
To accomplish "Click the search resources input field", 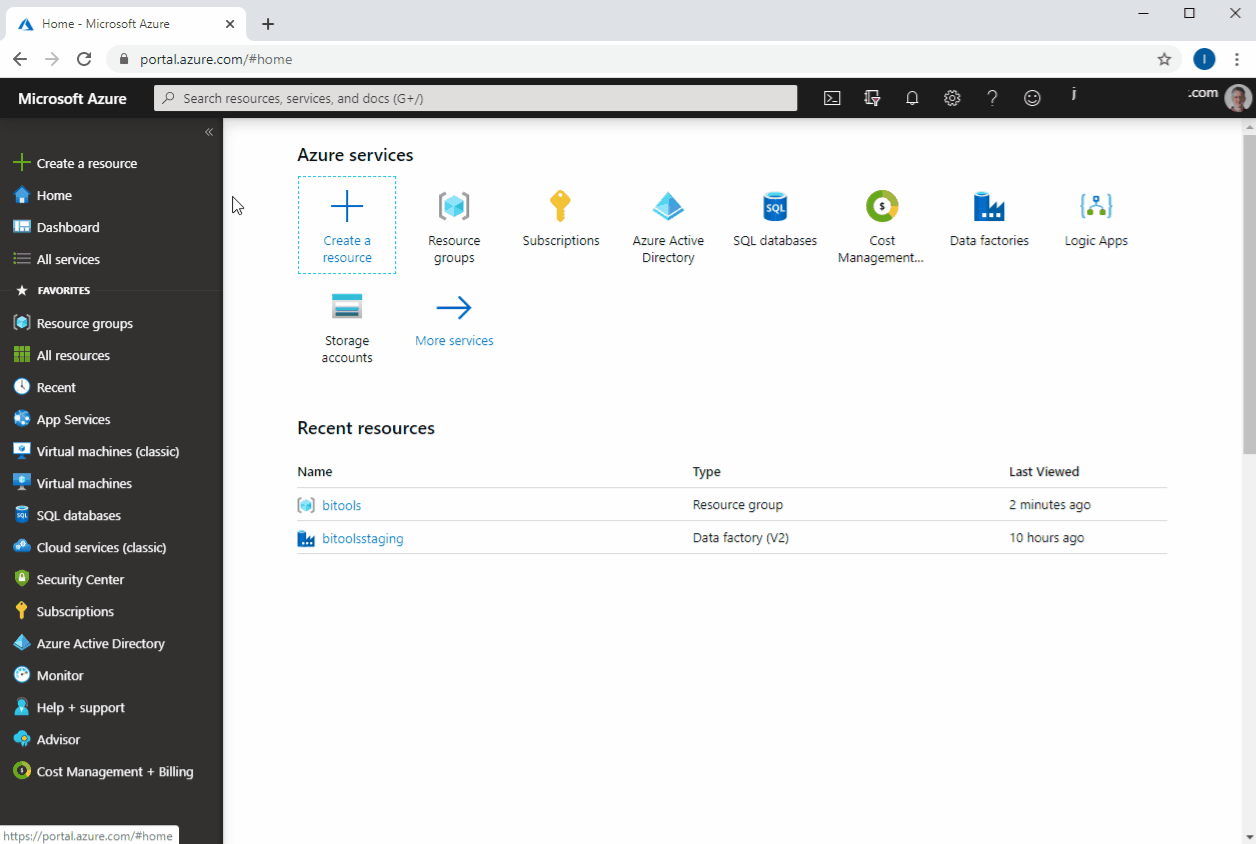I will click(x=475, y=97).
